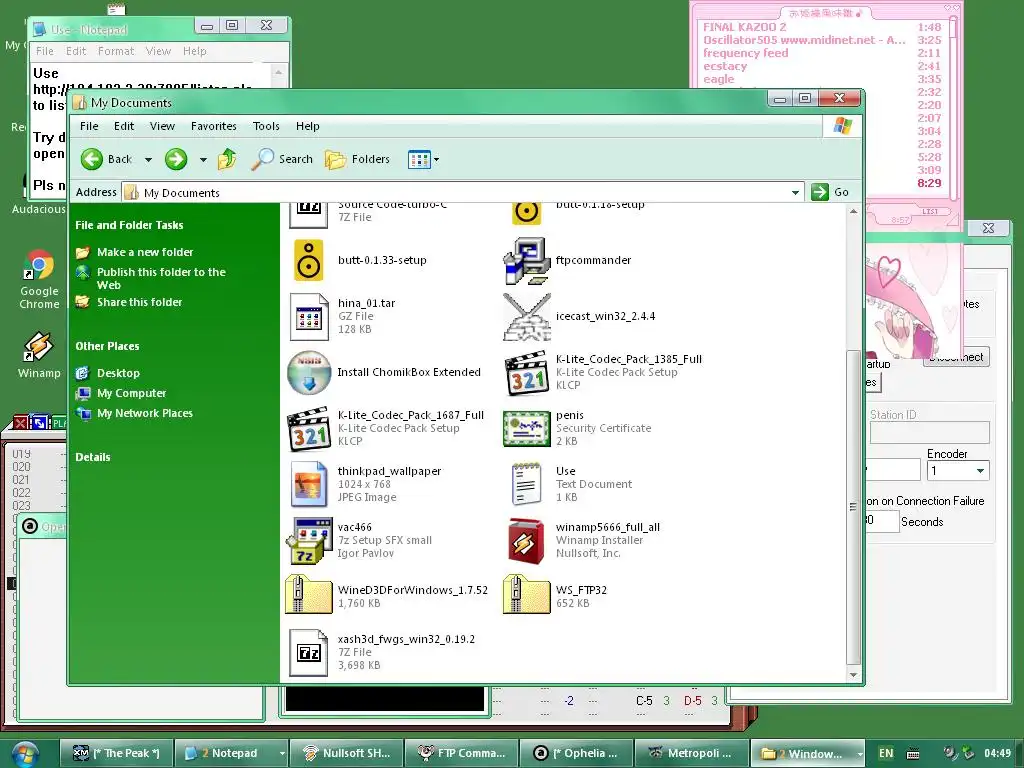Open the Edit menu in My Documents
1024x768 pixels.
click(123, 126)
